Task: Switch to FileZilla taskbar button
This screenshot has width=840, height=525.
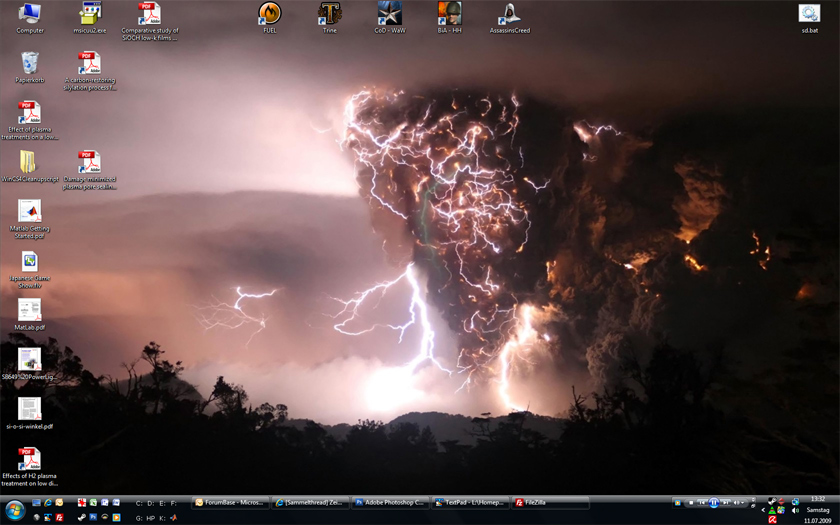Action: click(x=550, y=502)
